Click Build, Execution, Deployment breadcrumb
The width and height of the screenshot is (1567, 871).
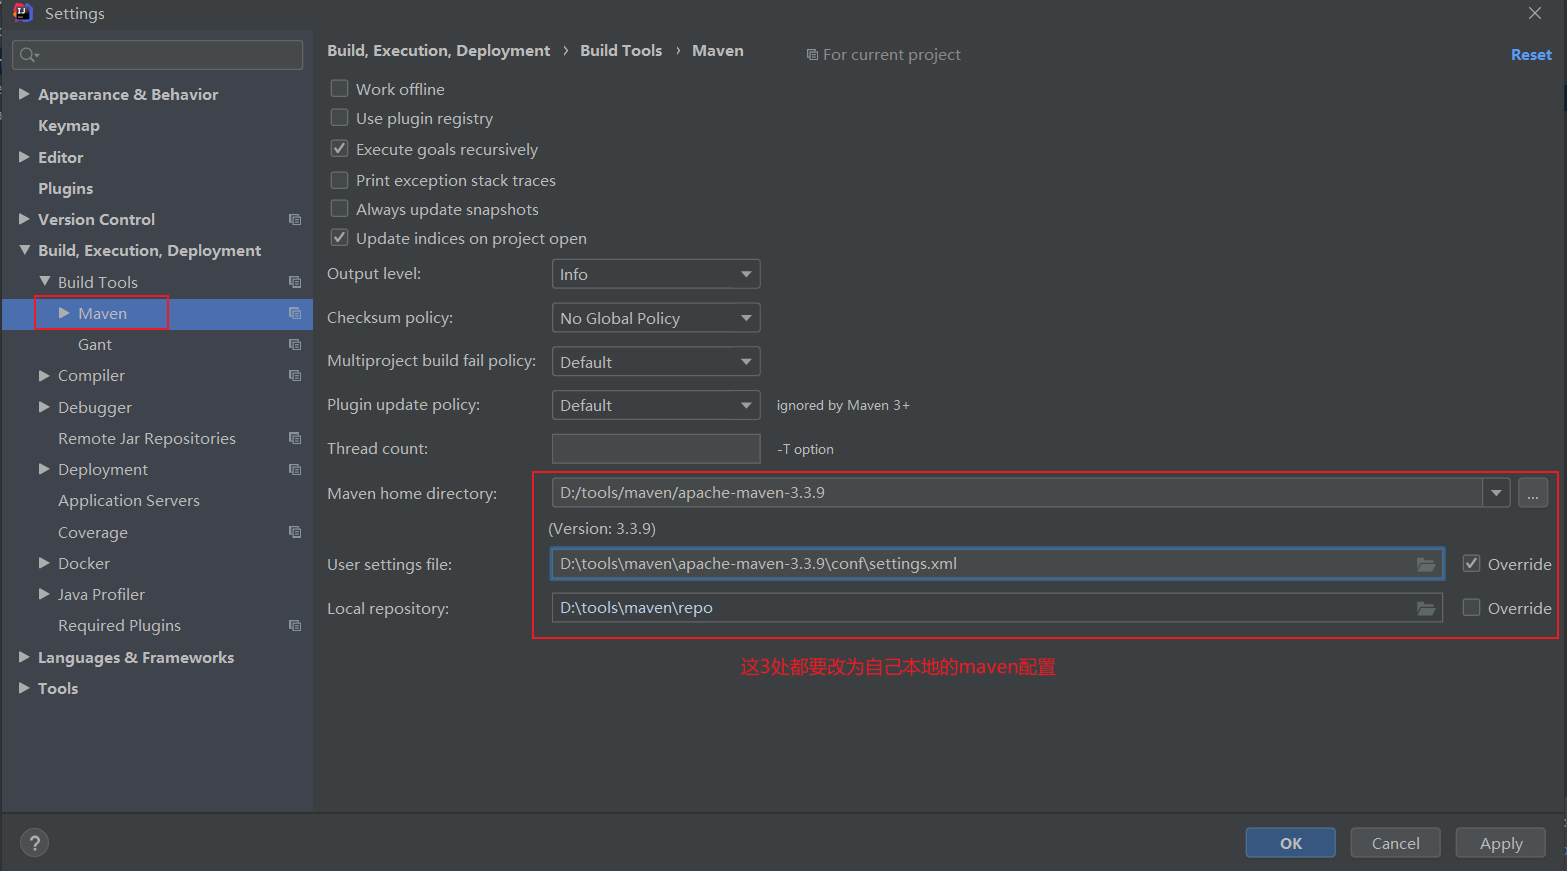pyautogui.click(x=438, y=51)
